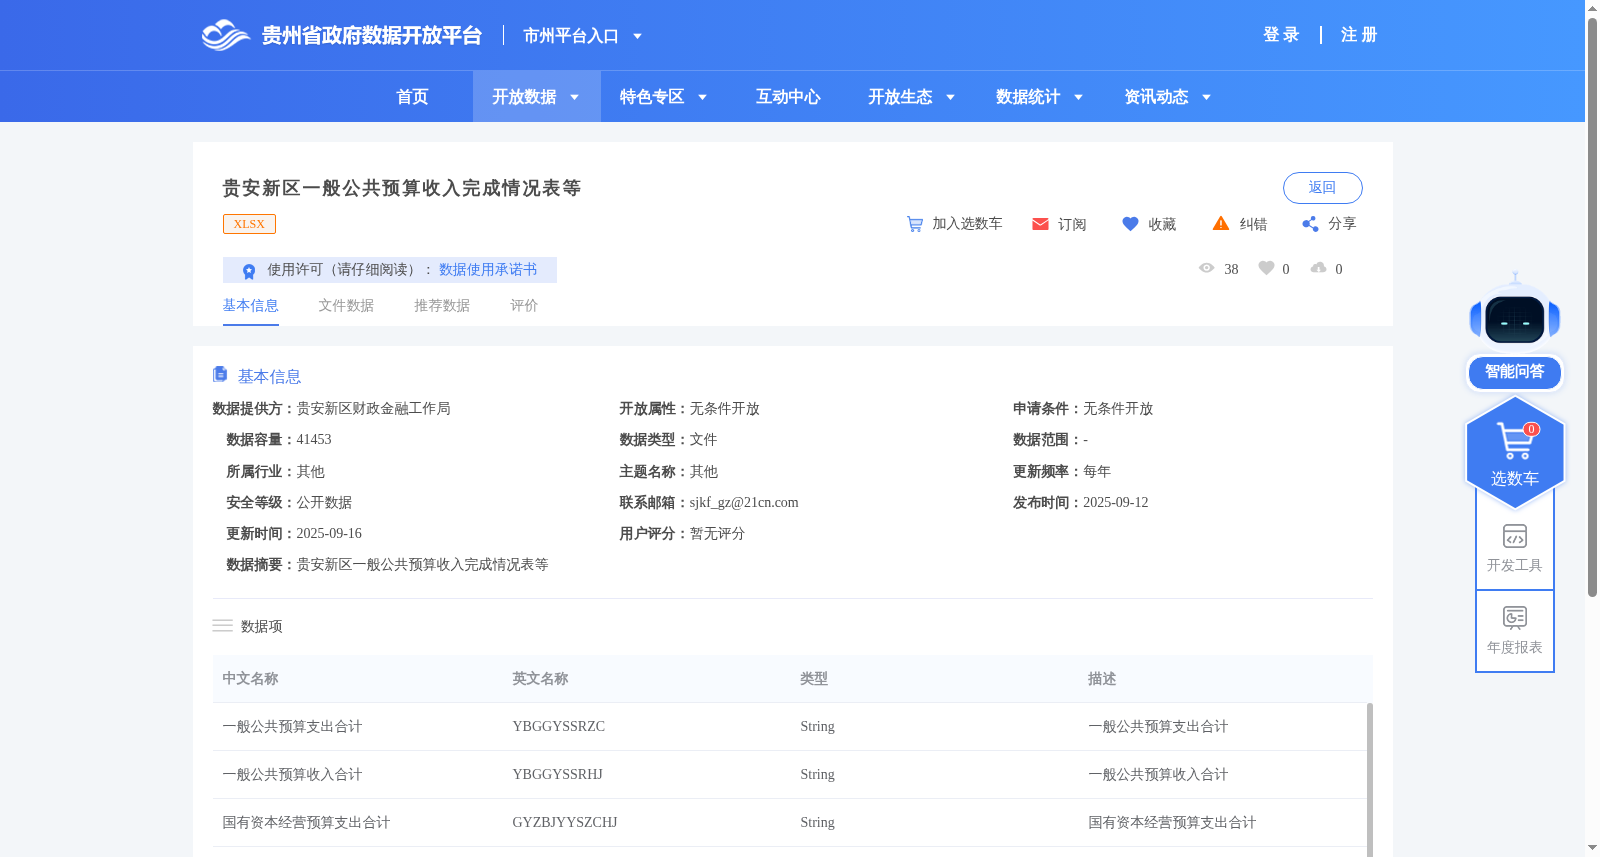Click the list icon beside 数据项
The height and width of the screenshot is (857, 1600).
(222, 626)
